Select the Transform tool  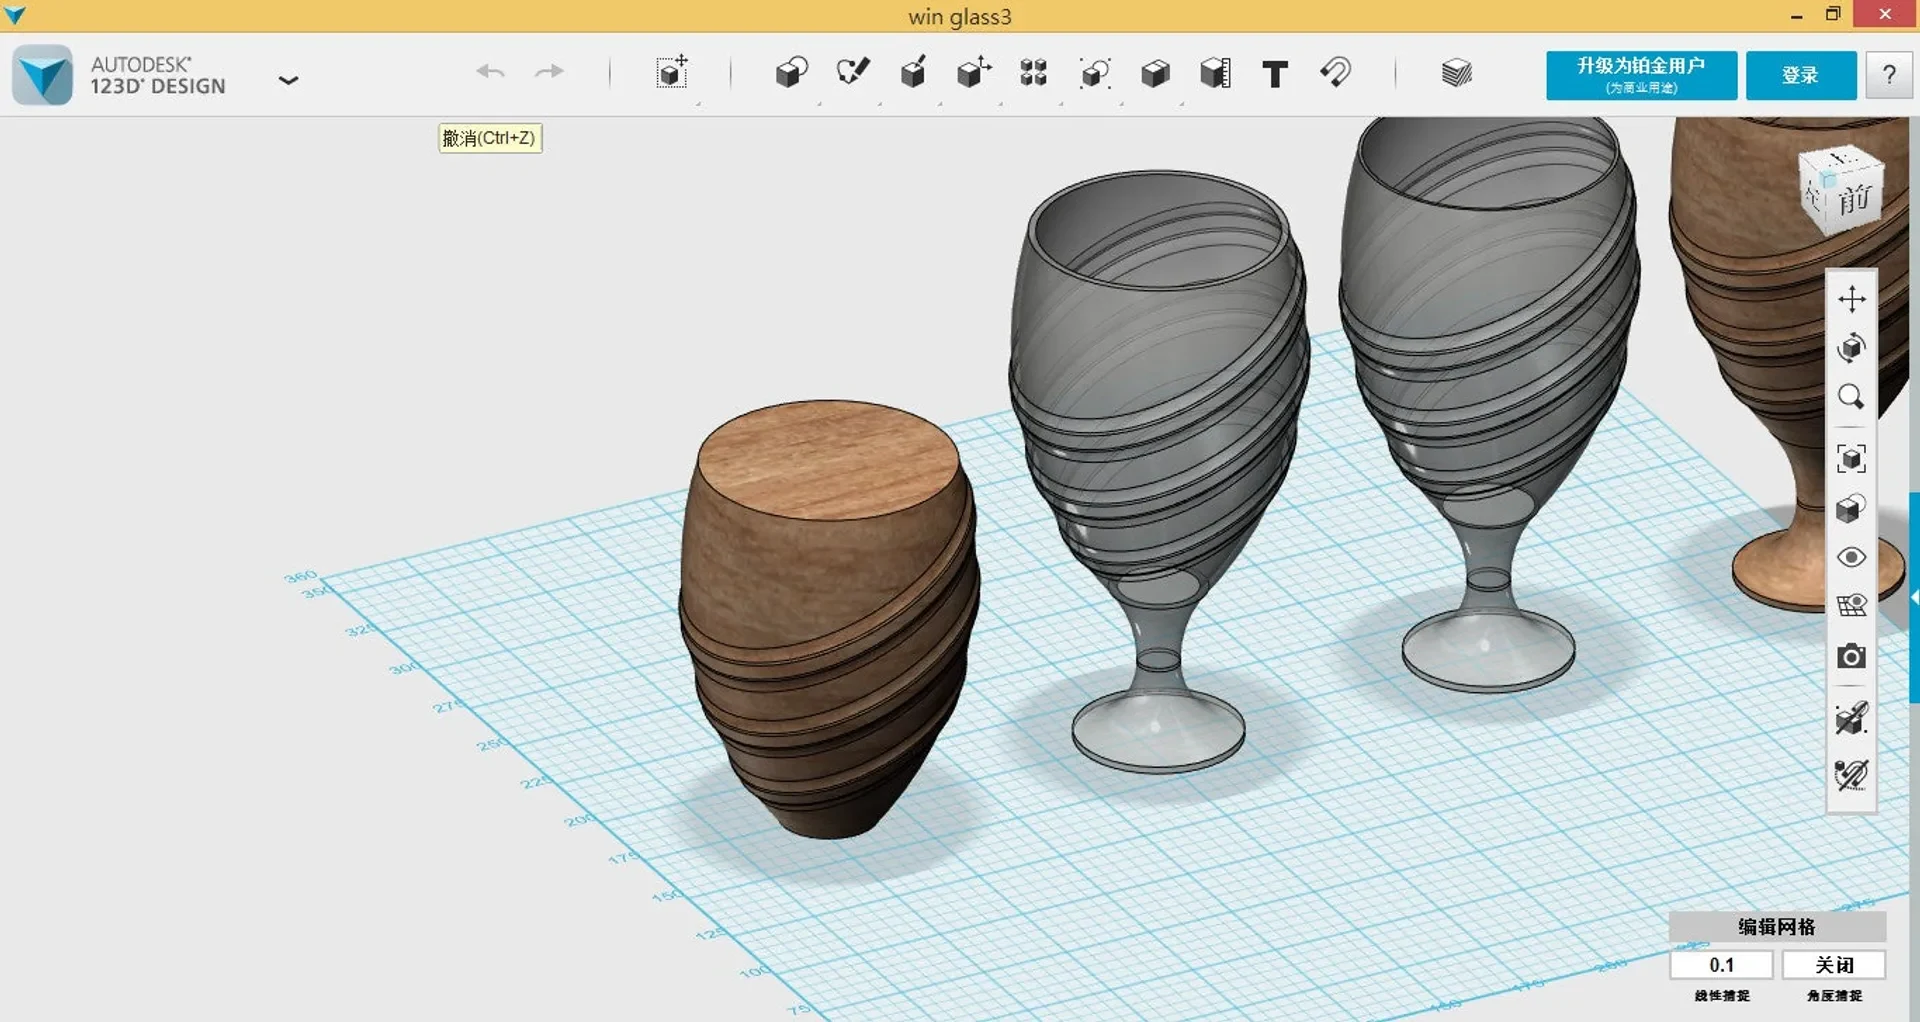point(673,73)
